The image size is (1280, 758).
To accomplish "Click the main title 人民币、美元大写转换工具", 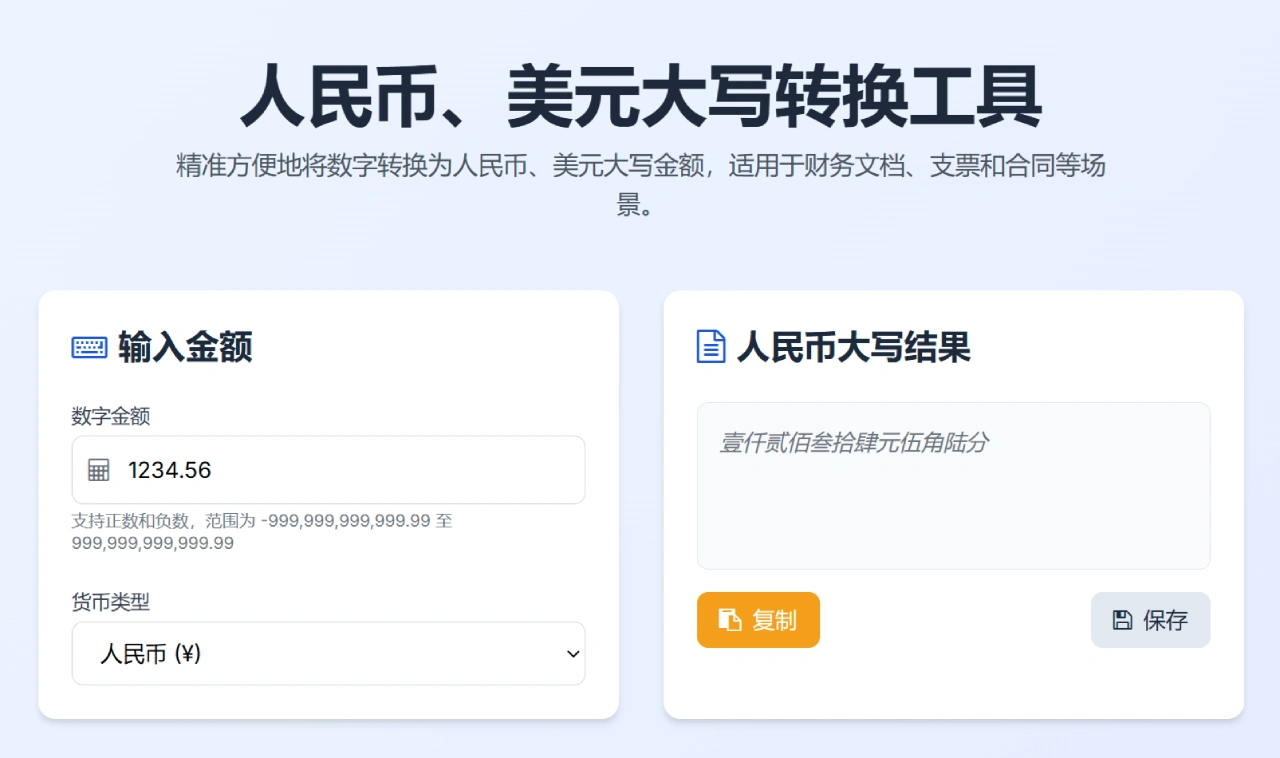I will click(640, 96).
